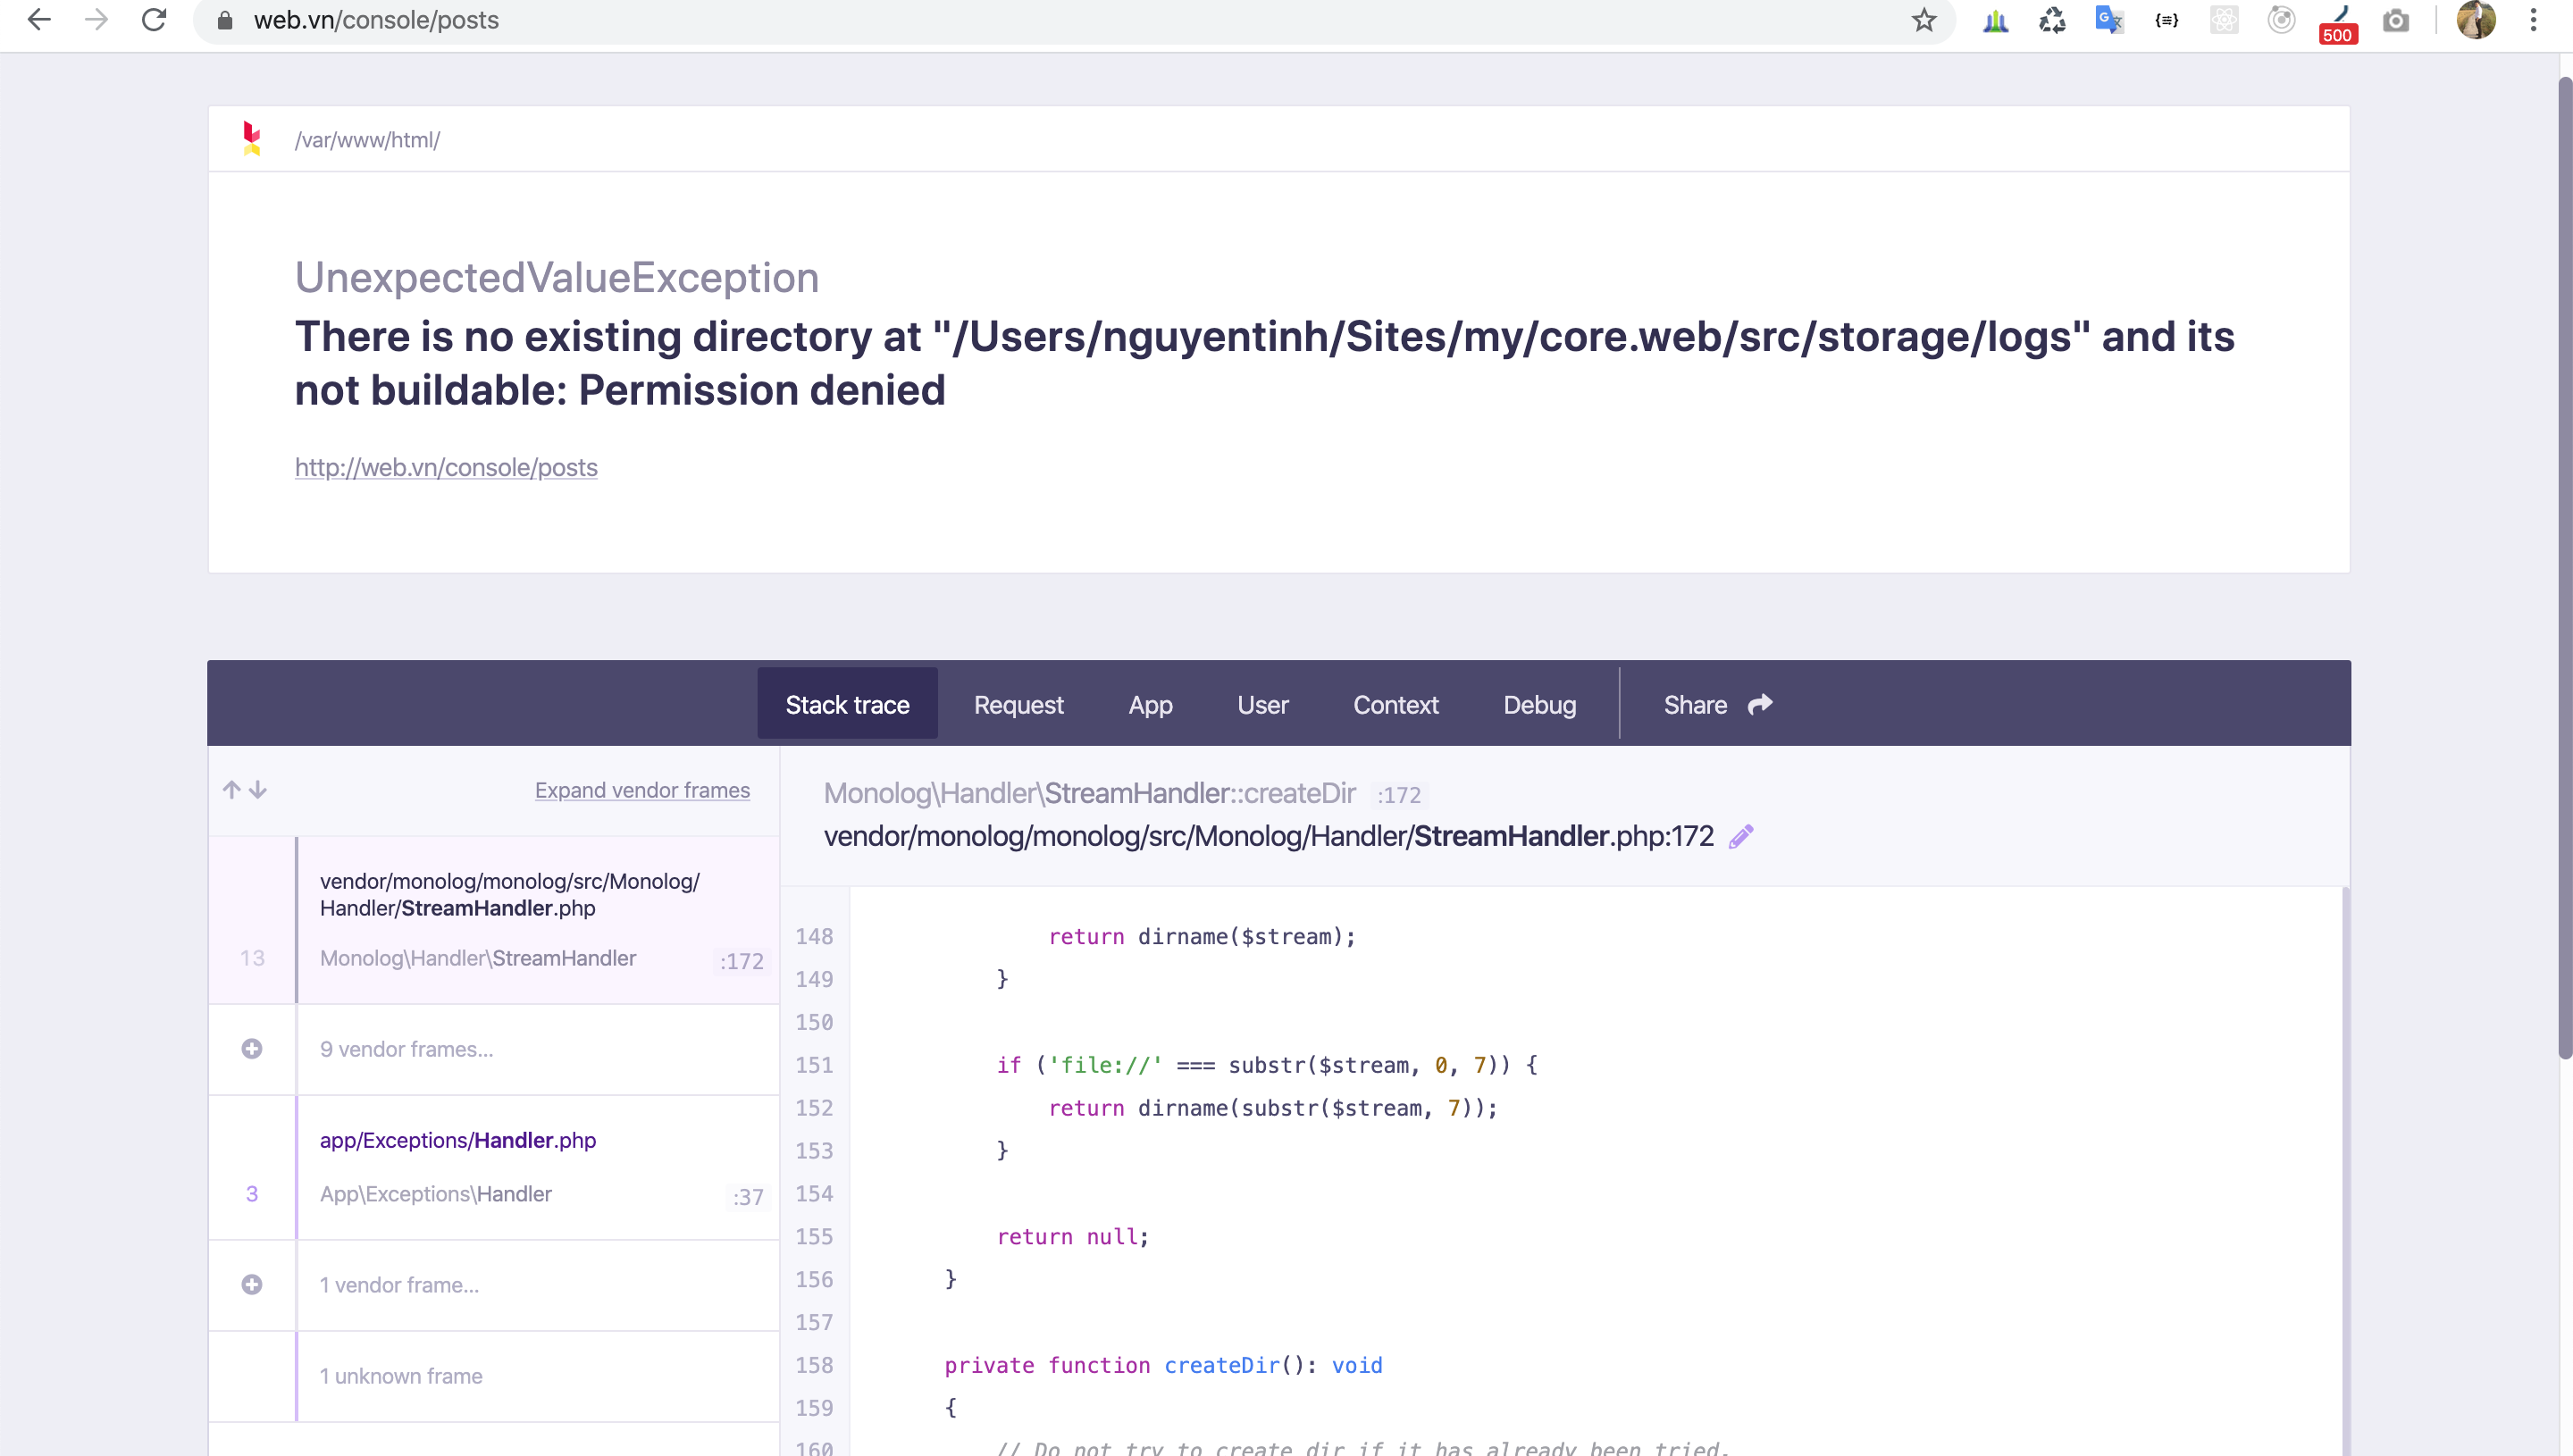
Task: Click the Share button
Action: click(1717, 704)
